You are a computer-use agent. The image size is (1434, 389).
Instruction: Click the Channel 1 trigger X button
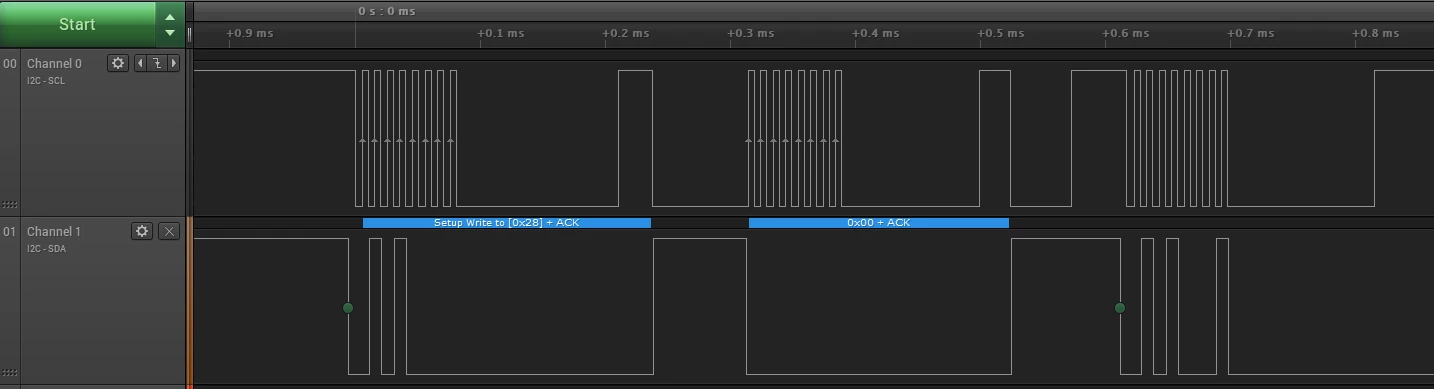pos(169,231)
